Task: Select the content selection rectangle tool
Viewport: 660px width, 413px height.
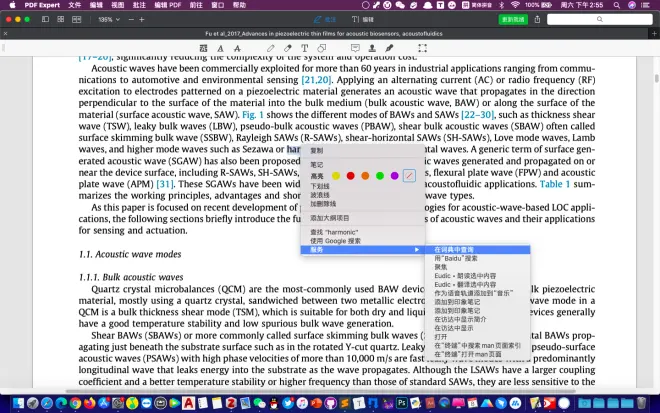Action: 423,48
